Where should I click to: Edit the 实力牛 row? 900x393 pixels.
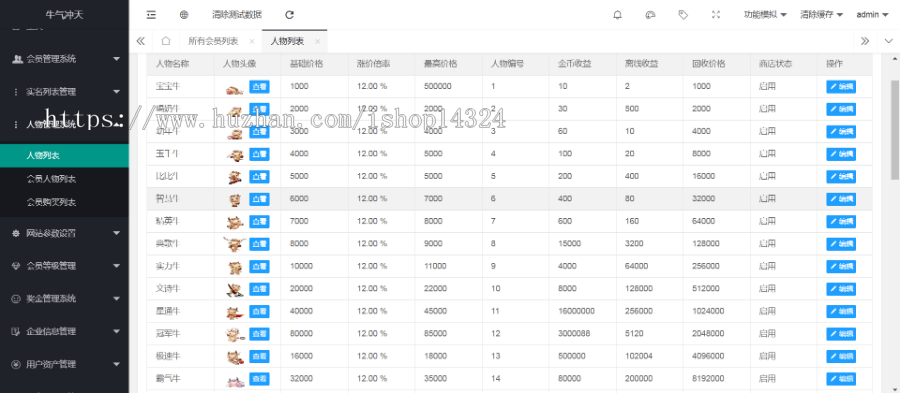(841, 266)
